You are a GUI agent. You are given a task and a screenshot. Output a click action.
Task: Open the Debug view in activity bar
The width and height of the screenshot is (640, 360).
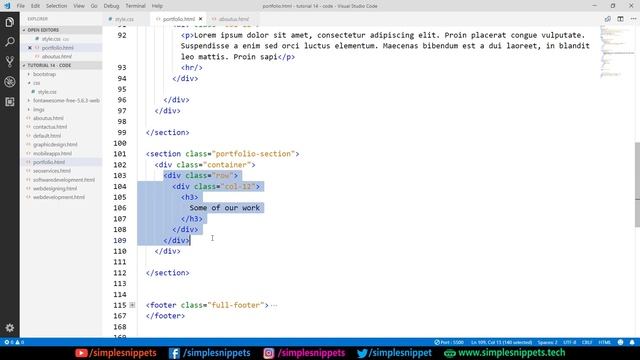click(x=9, y=82)
